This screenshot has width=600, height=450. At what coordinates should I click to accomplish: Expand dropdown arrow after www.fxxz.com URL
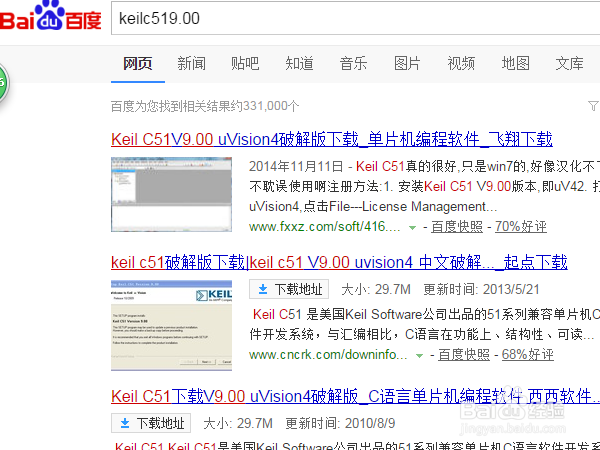pyautogui.click(x=412, y=228)
